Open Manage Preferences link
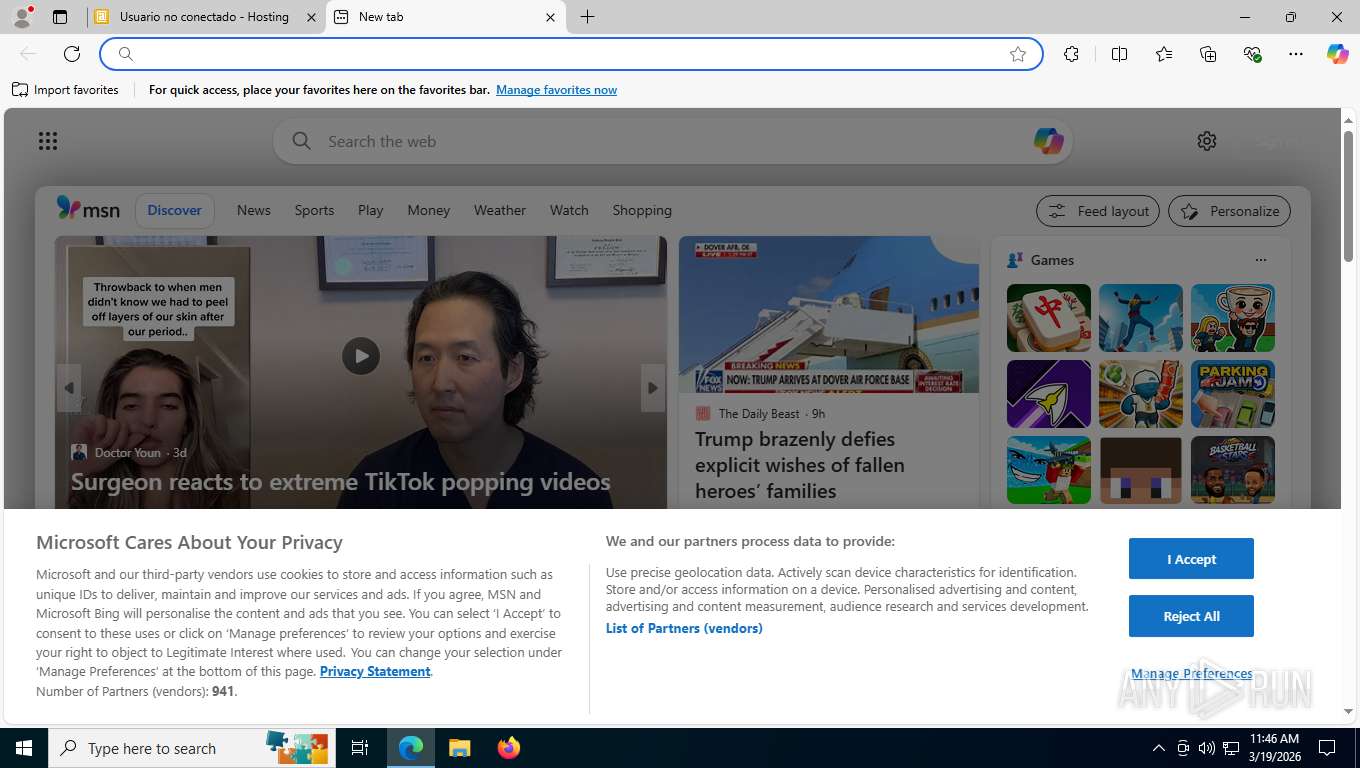The height and width of the screenshot is (768, 1360). coord(1191,674)
